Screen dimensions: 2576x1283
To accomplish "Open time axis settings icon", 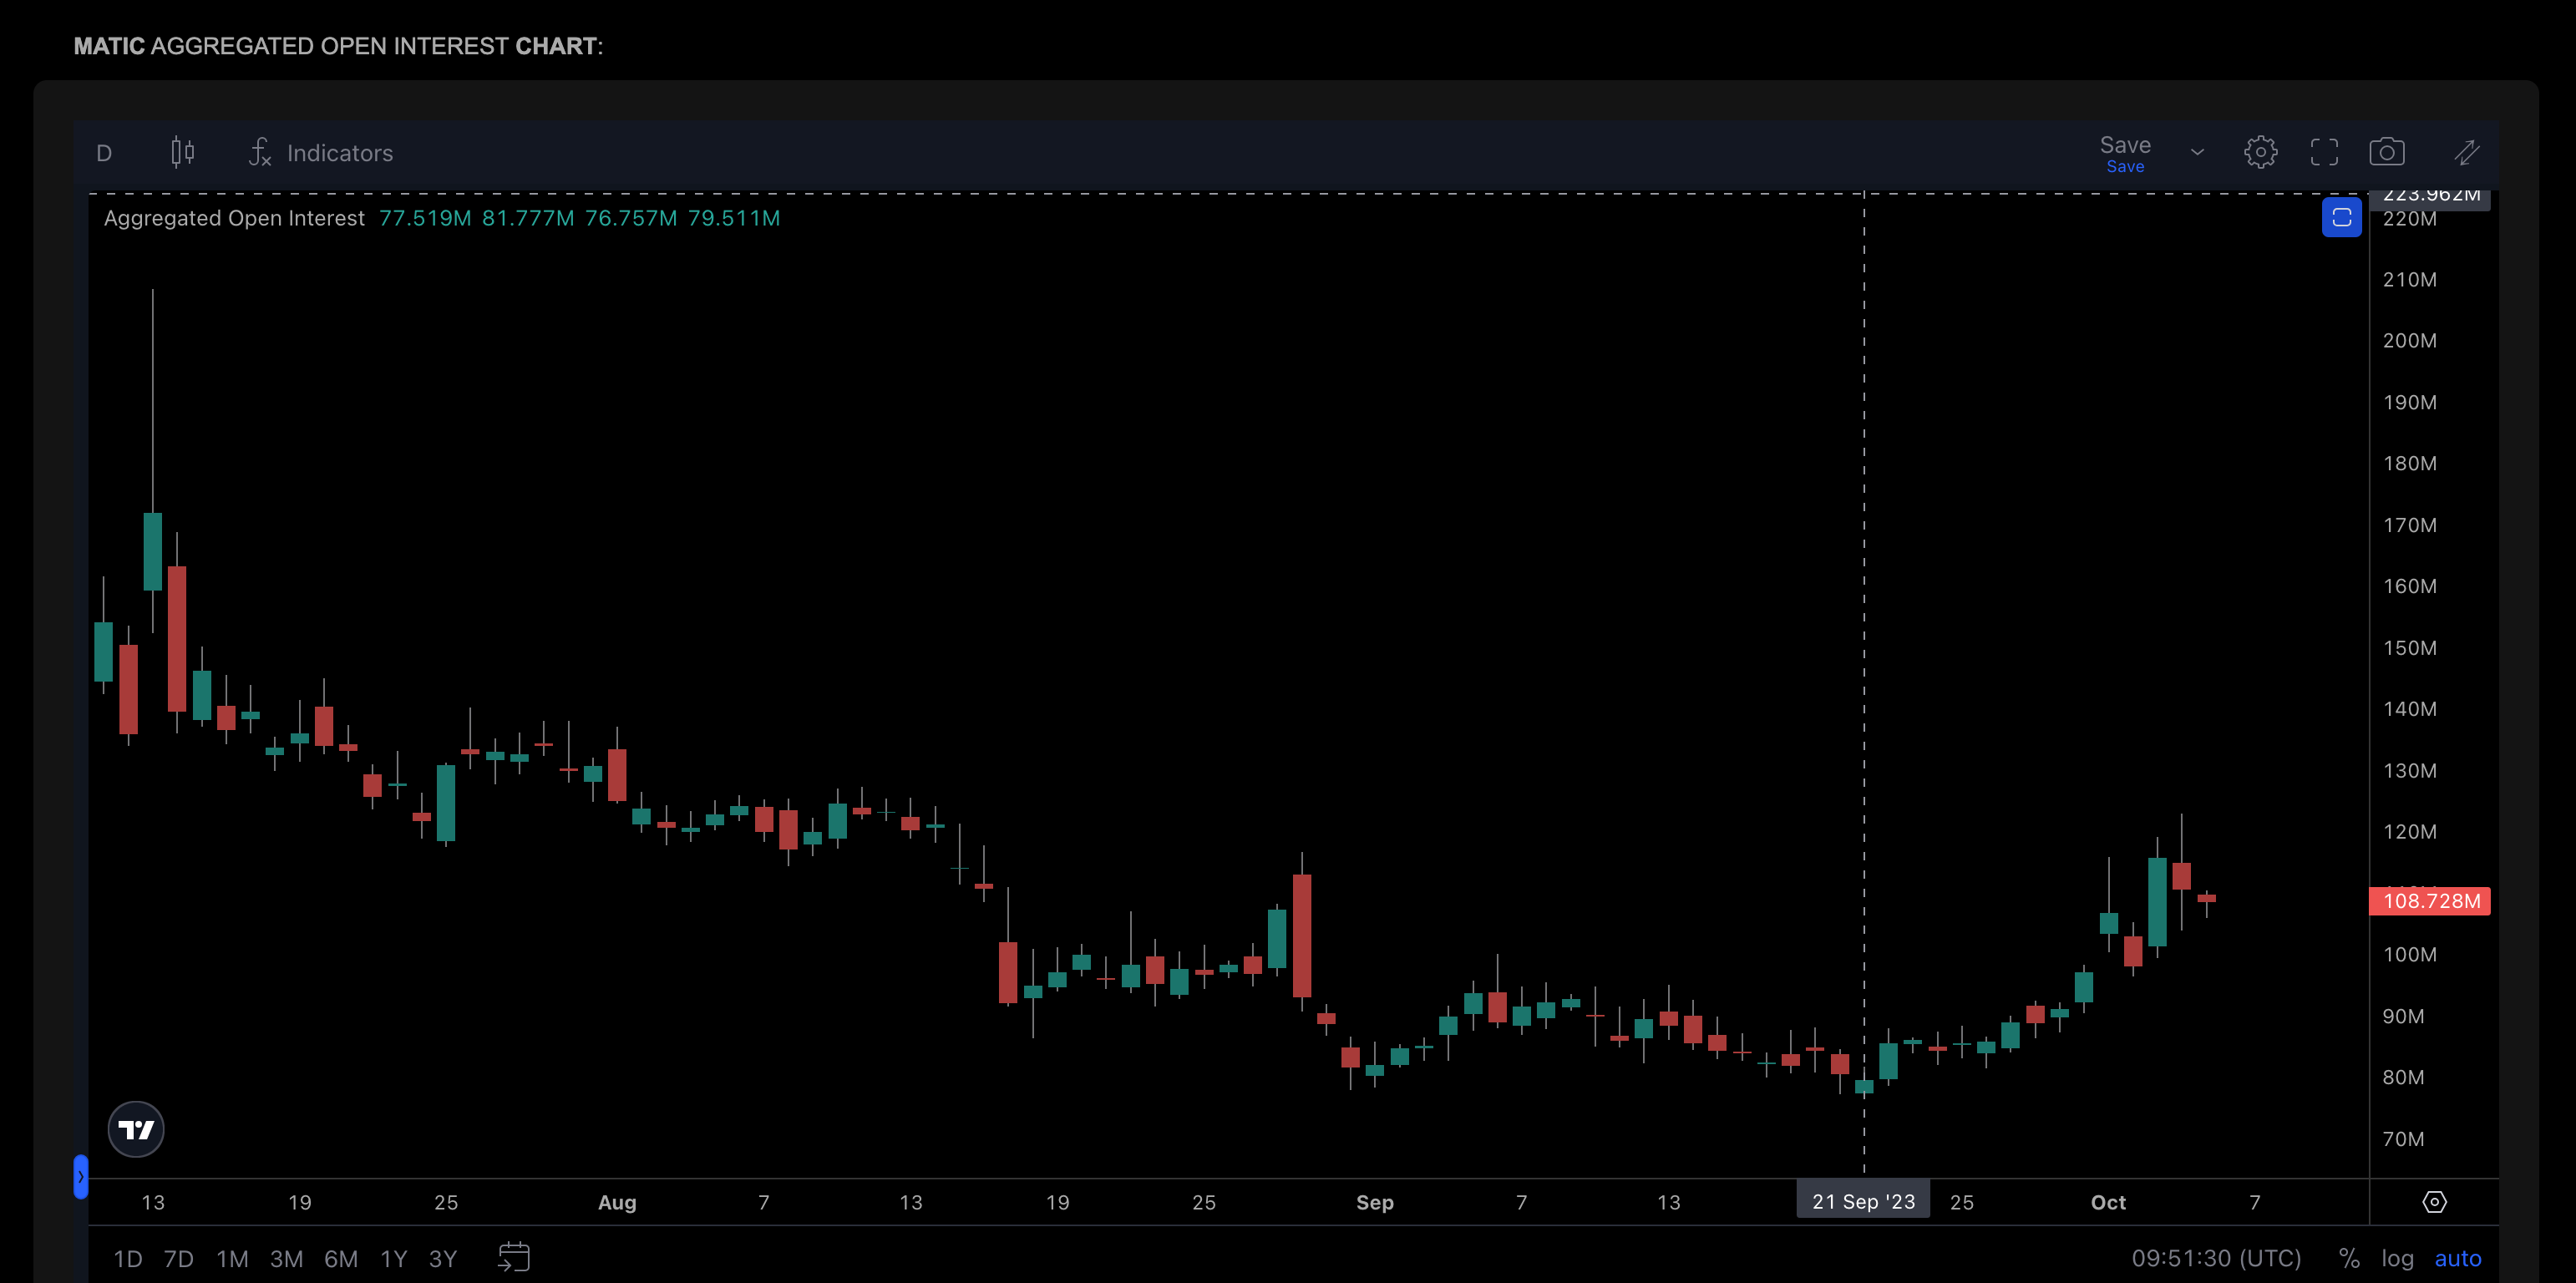I will coord(2434,1202).
